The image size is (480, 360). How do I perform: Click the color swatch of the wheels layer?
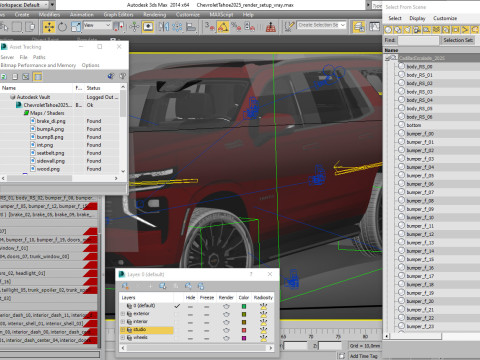(244, 338)
